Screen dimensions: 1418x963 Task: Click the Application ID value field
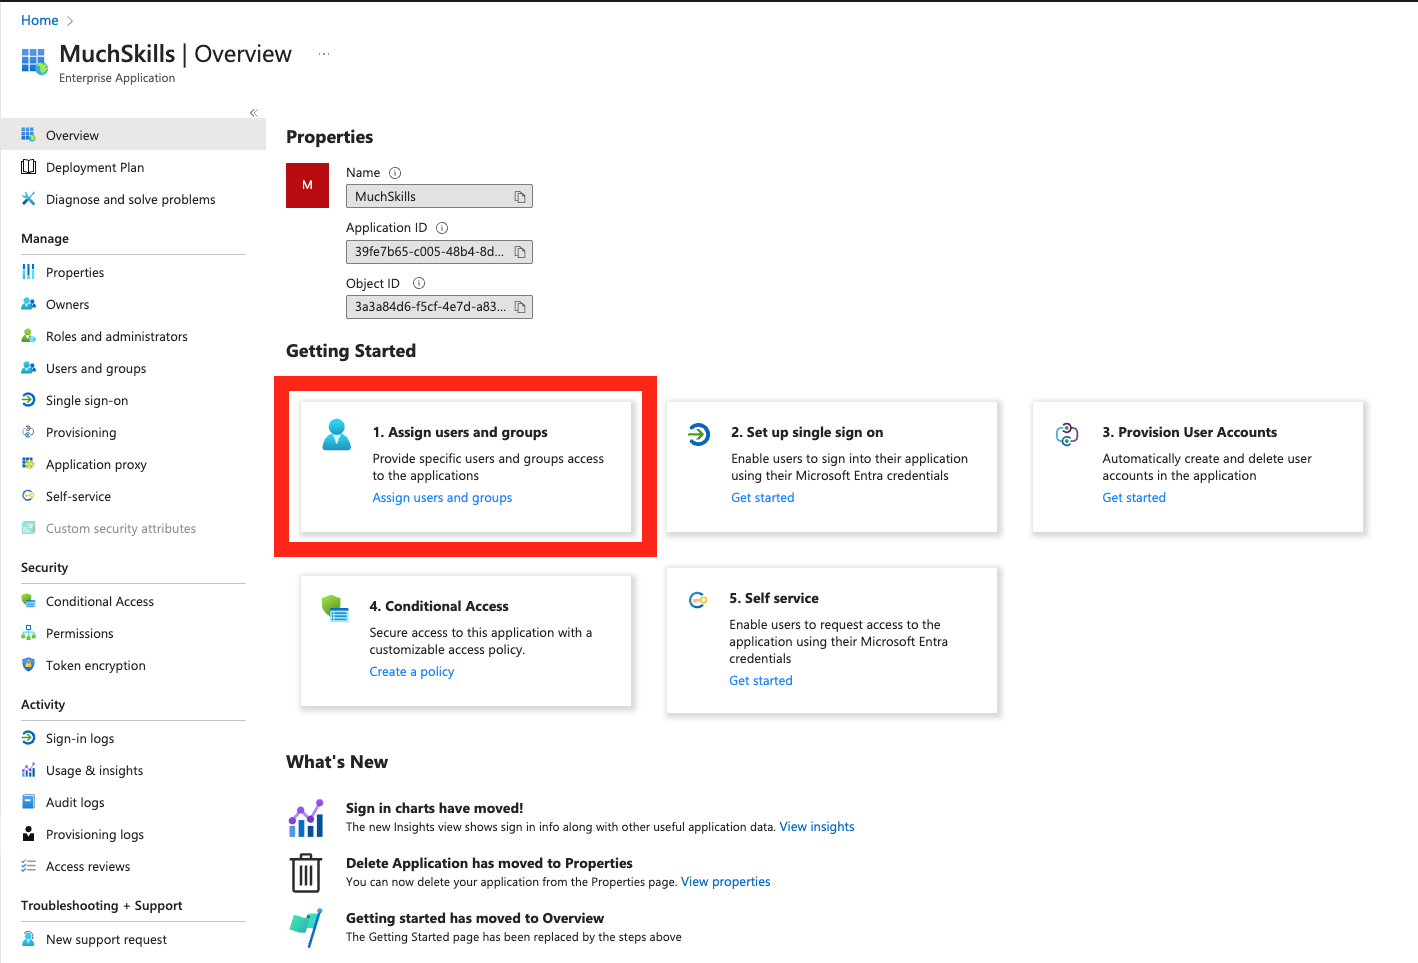coord(439,252)
